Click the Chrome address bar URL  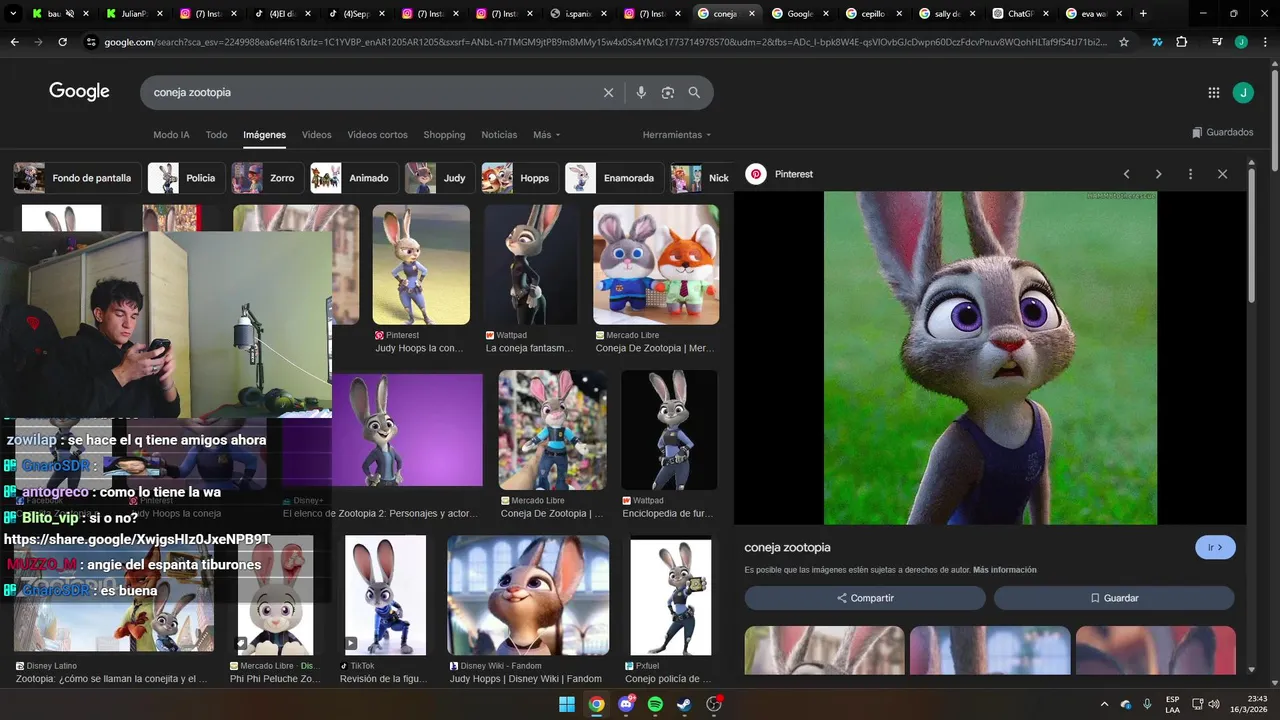pos(604,42)
